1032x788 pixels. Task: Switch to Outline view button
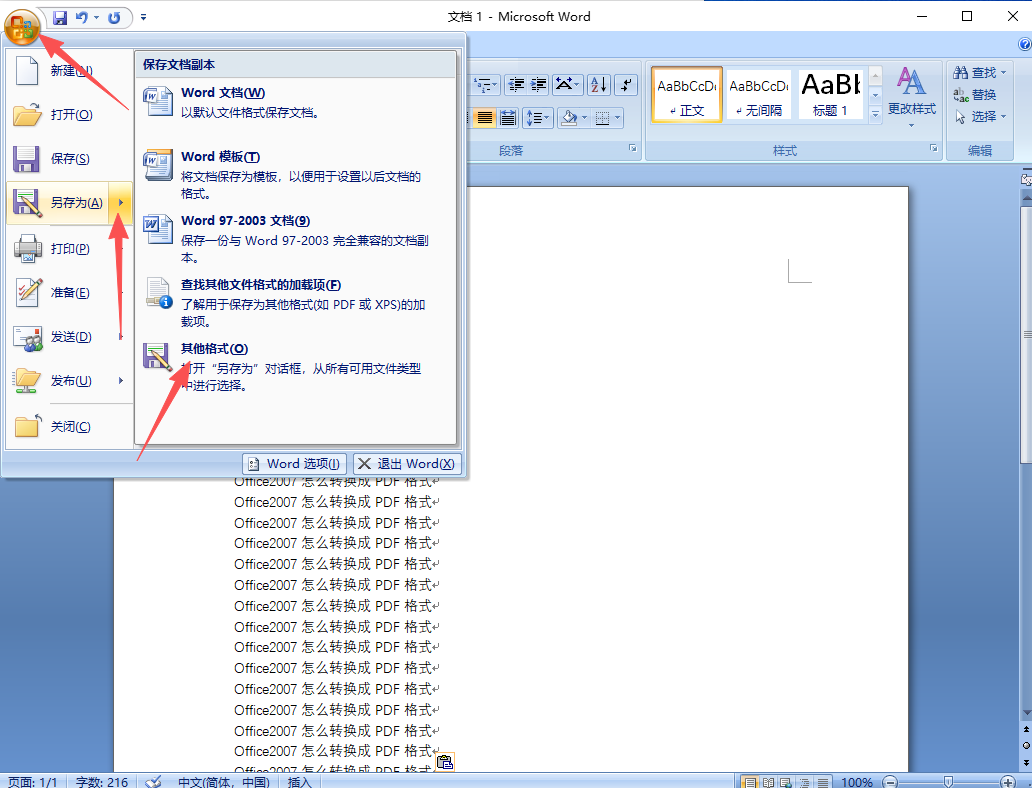coord(804,781)
